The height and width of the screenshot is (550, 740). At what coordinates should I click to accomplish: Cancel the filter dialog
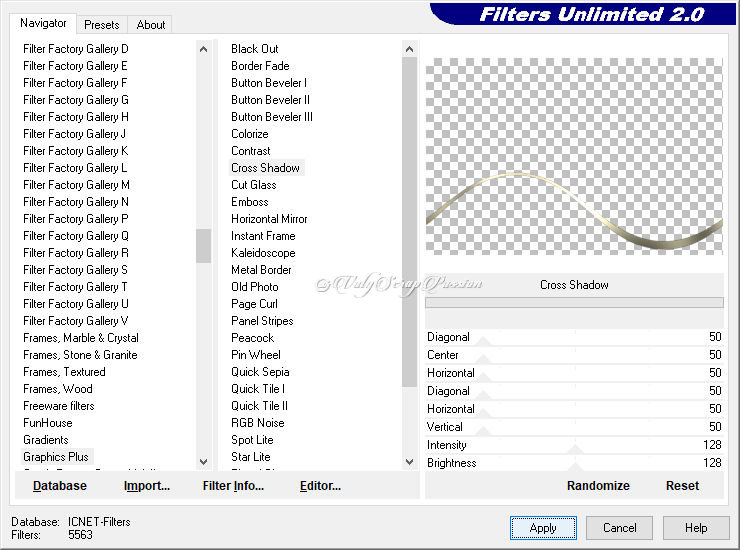tap(619, 528)
